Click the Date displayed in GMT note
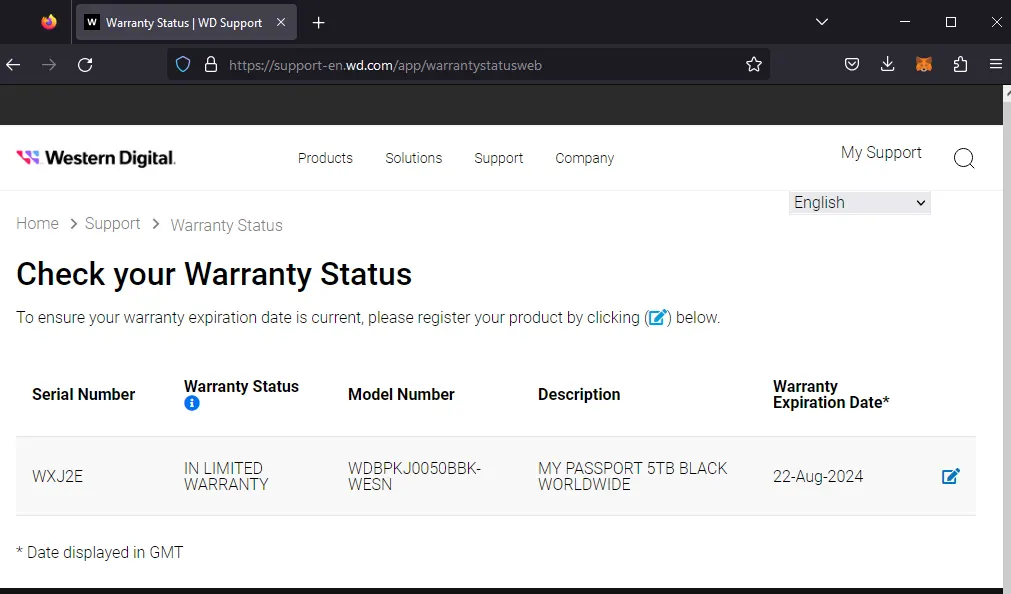 (x=100, y=552)
